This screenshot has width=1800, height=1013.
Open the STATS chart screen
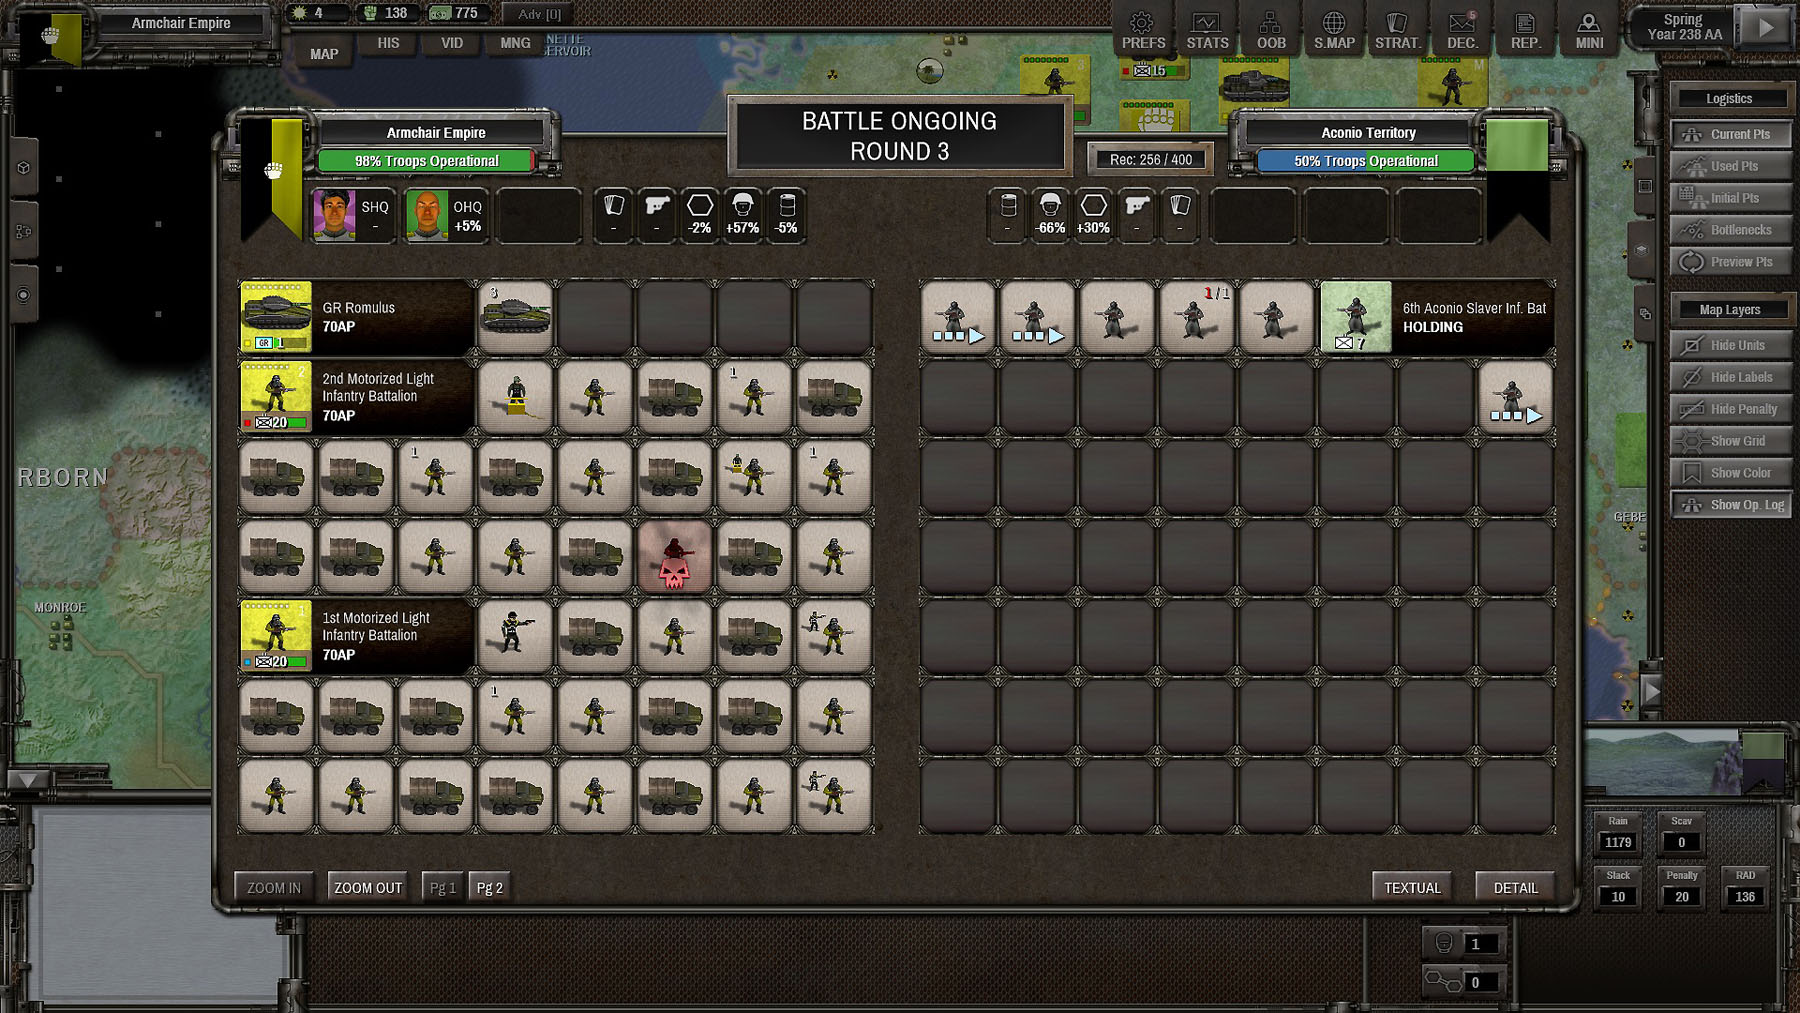point(1207,30)
